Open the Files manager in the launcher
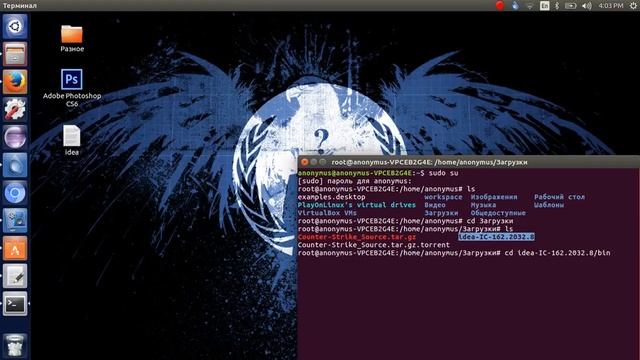 (15, 54)
